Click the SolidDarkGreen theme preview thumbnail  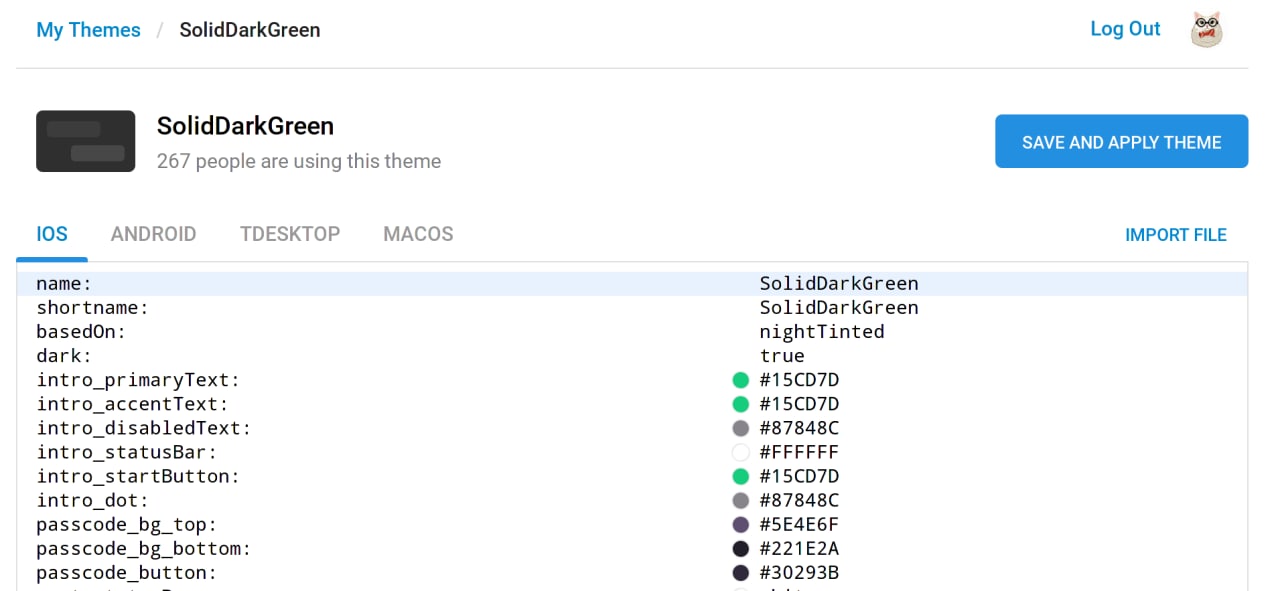[86, 141]
